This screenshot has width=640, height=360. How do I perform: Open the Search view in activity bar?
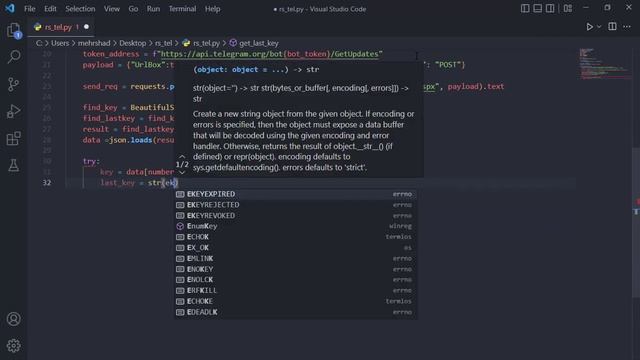13,57
